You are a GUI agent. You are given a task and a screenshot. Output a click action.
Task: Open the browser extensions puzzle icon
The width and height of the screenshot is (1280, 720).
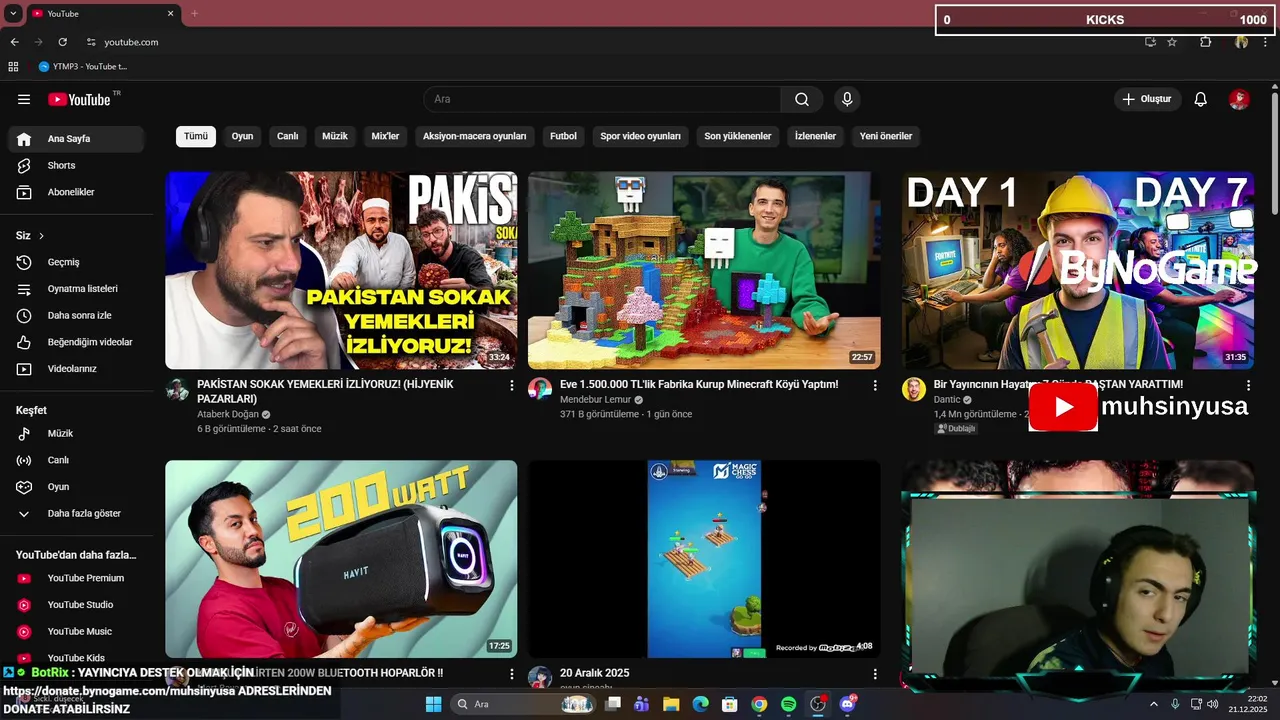click(1205, 42)
